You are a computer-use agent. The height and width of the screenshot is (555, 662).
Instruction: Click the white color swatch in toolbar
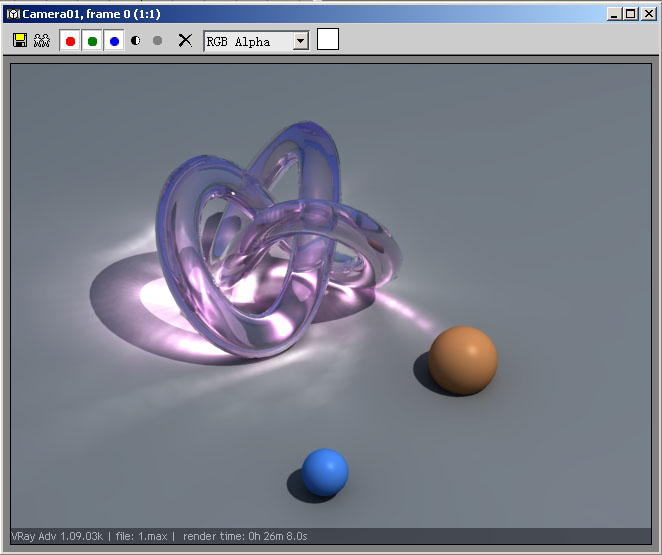[x=328, y=40]
